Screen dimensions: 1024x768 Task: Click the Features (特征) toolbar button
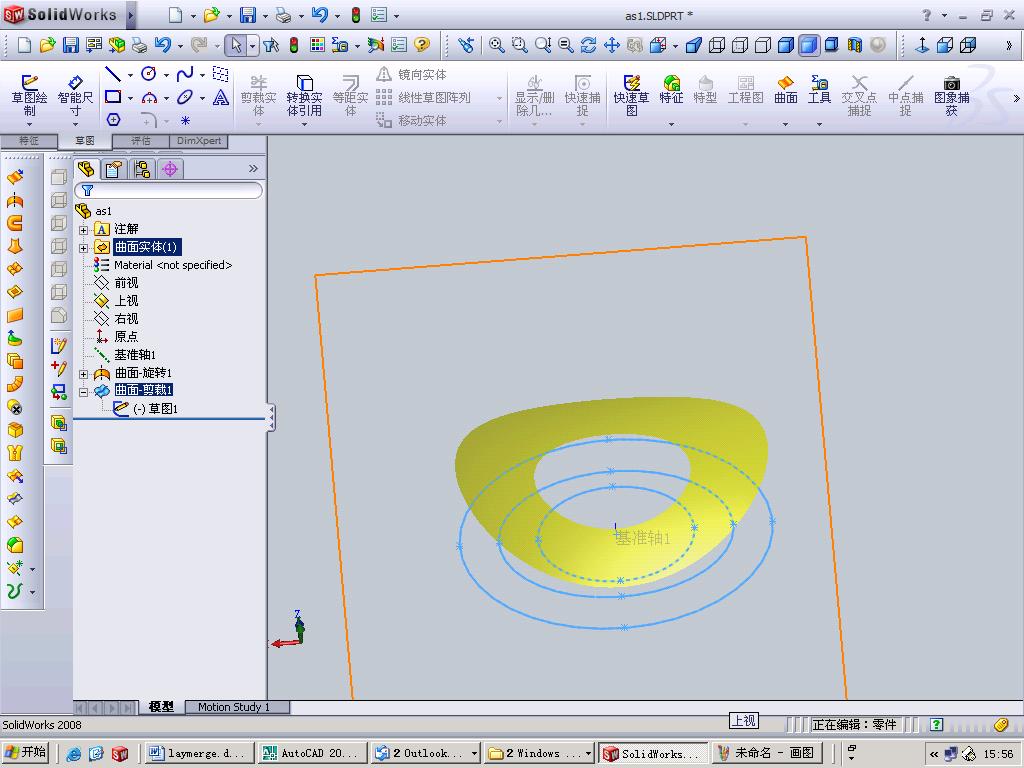pos(671,91)
